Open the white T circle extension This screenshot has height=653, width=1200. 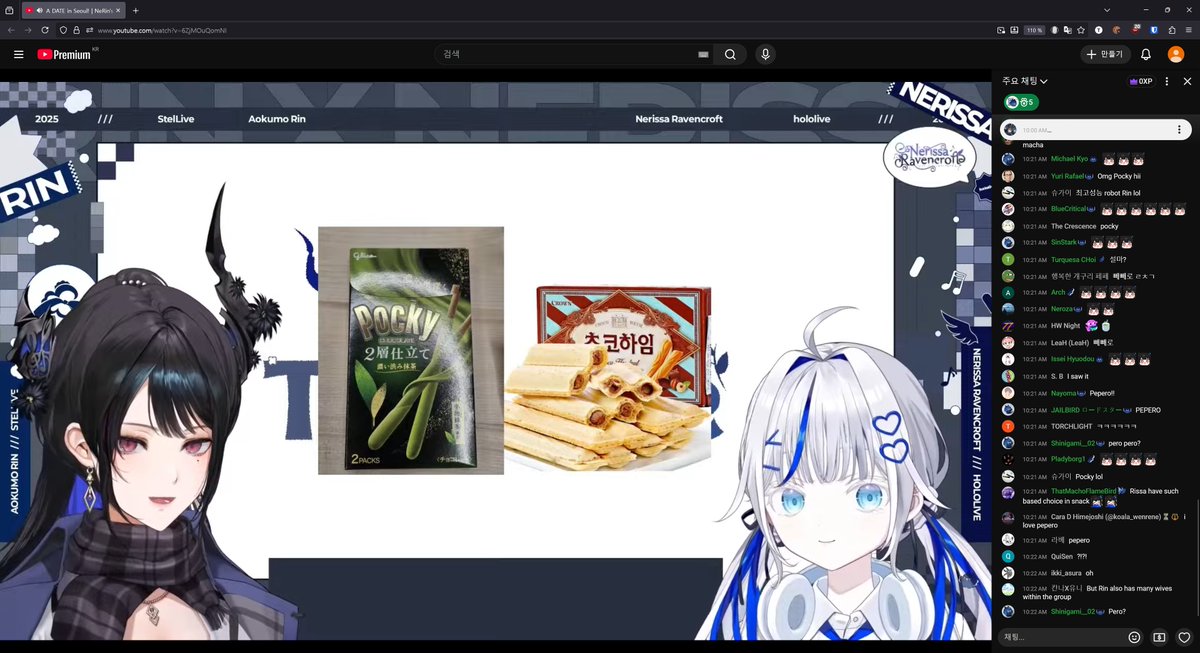(x=1099, y=30)
